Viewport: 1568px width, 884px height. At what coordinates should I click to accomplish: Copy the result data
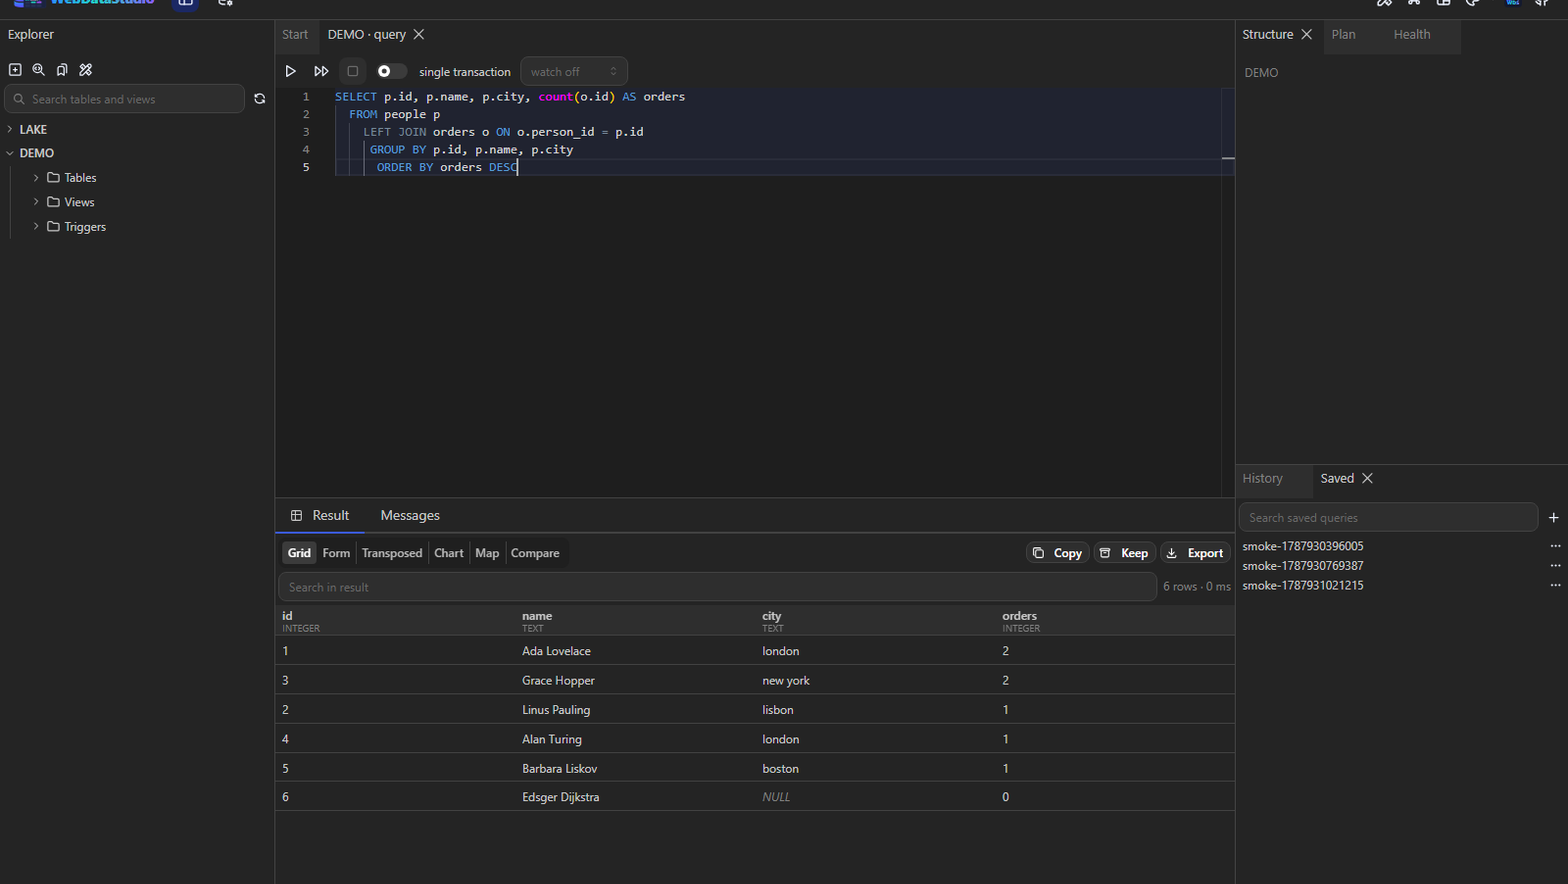tap(1057, 553)
